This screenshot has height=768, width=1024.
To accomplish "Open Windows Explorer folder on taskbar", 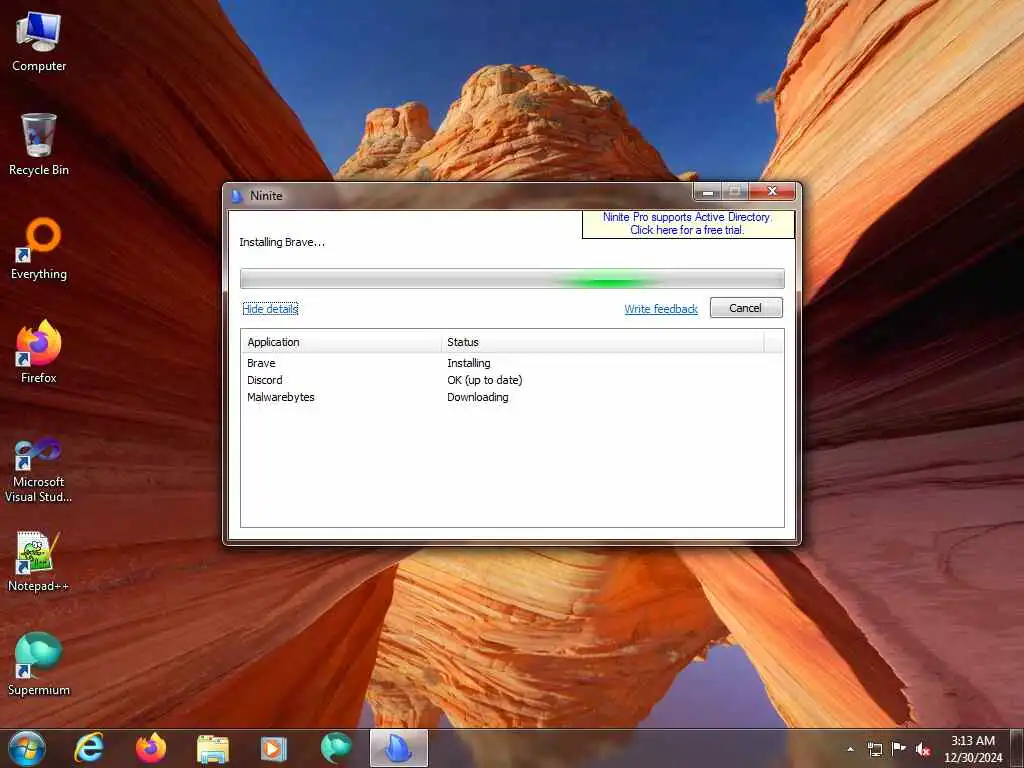I will click(212, 749).
